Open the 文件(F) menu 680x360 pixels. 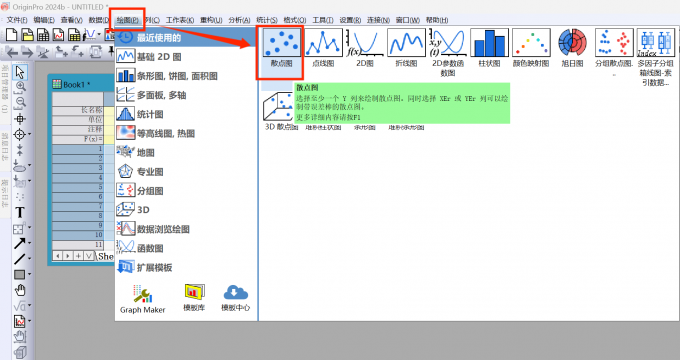17,20
